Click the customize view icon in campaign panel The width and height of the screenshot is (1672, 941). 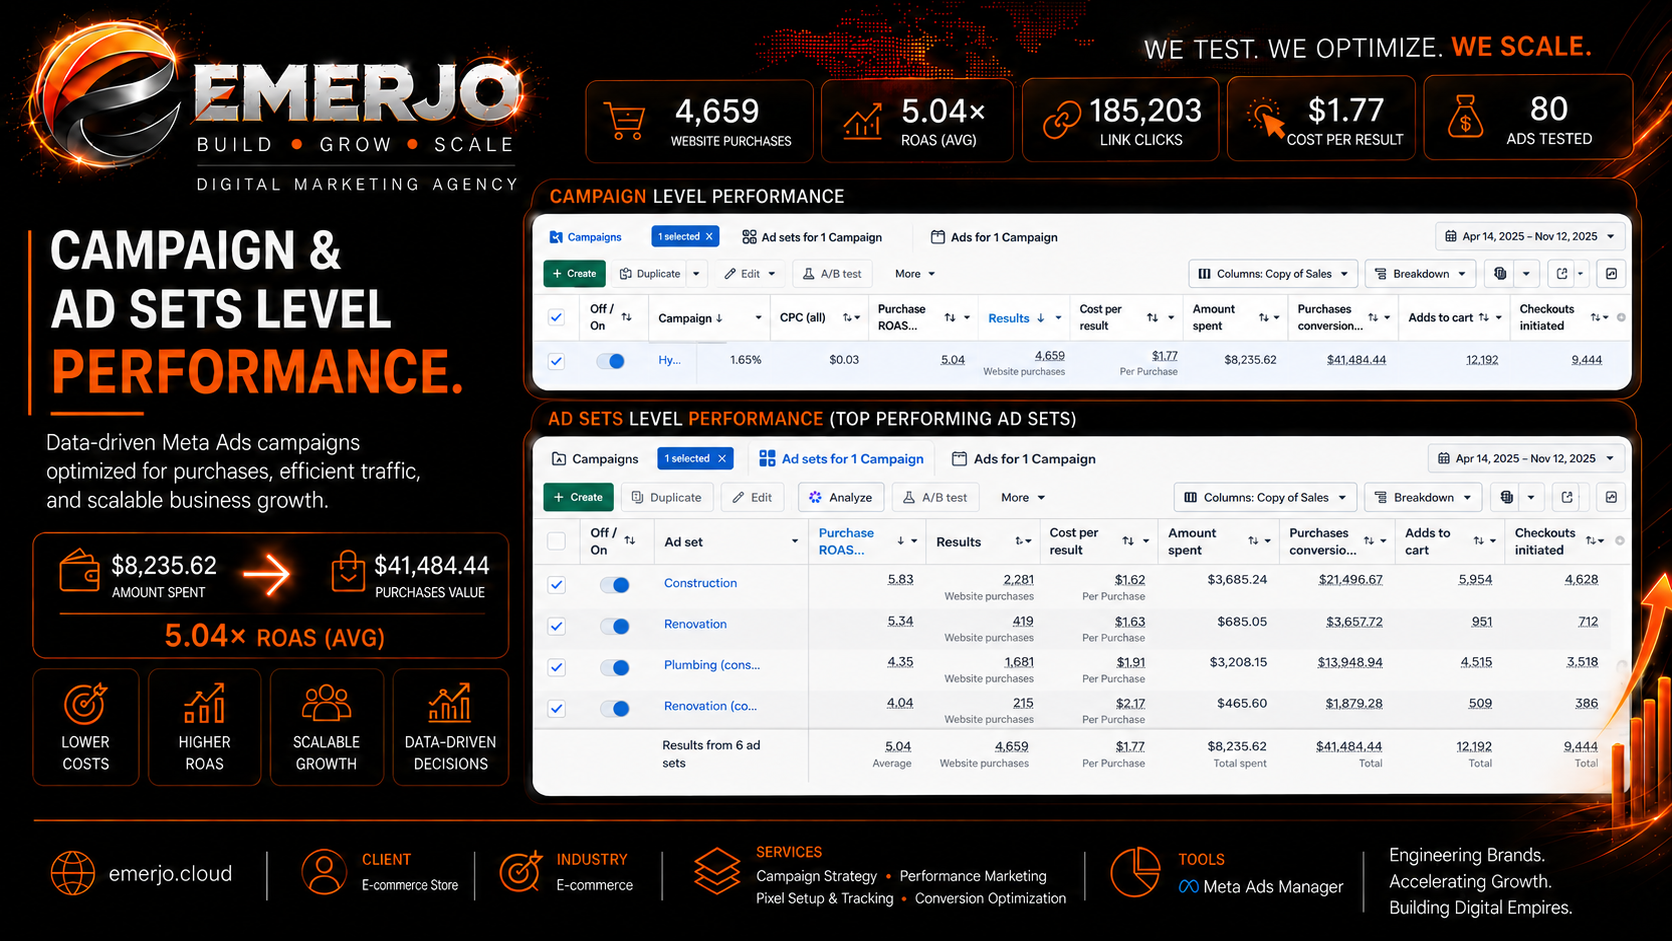[x=1499, y=274]
